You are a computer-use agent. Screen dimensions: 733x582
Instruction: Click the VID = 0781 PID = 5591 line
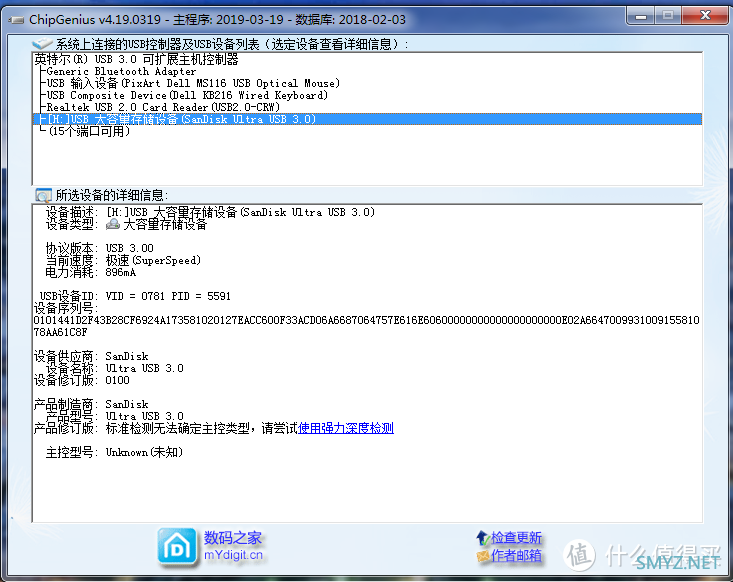[168, 296]
